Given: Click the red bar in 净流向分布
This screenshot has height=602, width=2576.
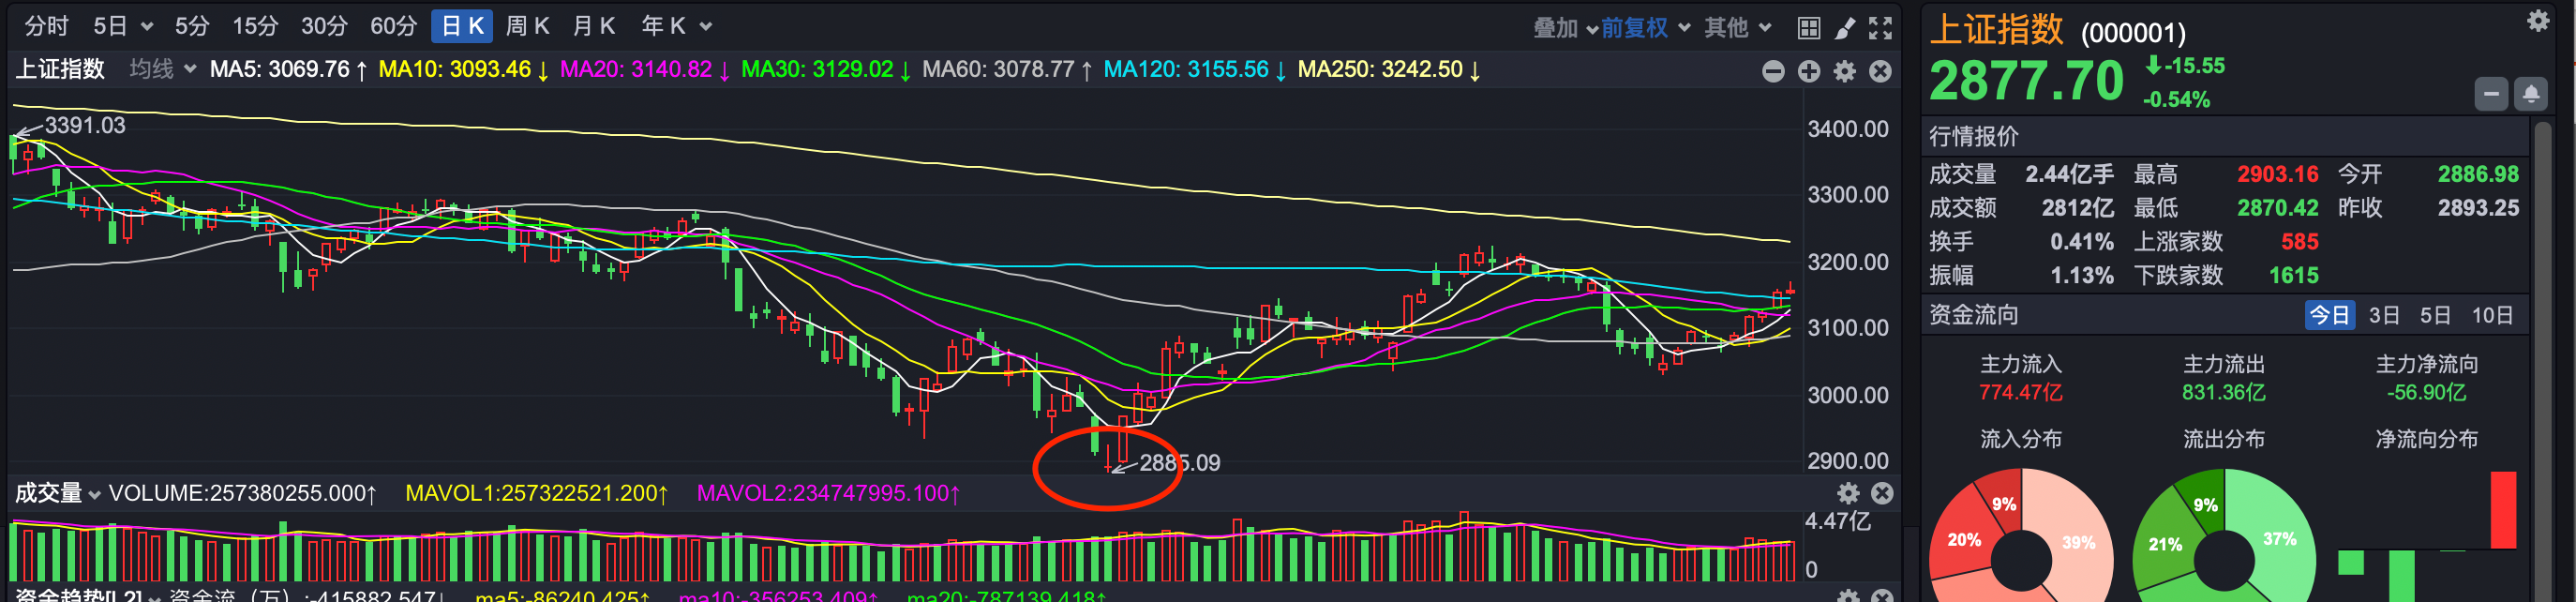Looking at the screenshot, I should tap(2504, 510).
